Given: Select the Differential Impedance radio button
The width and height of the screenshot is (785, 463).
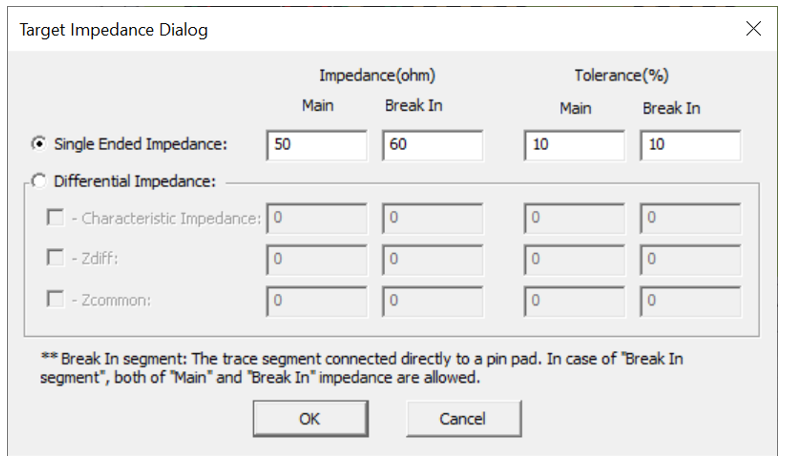Looking at the screenshot, I should pos(39,182).
